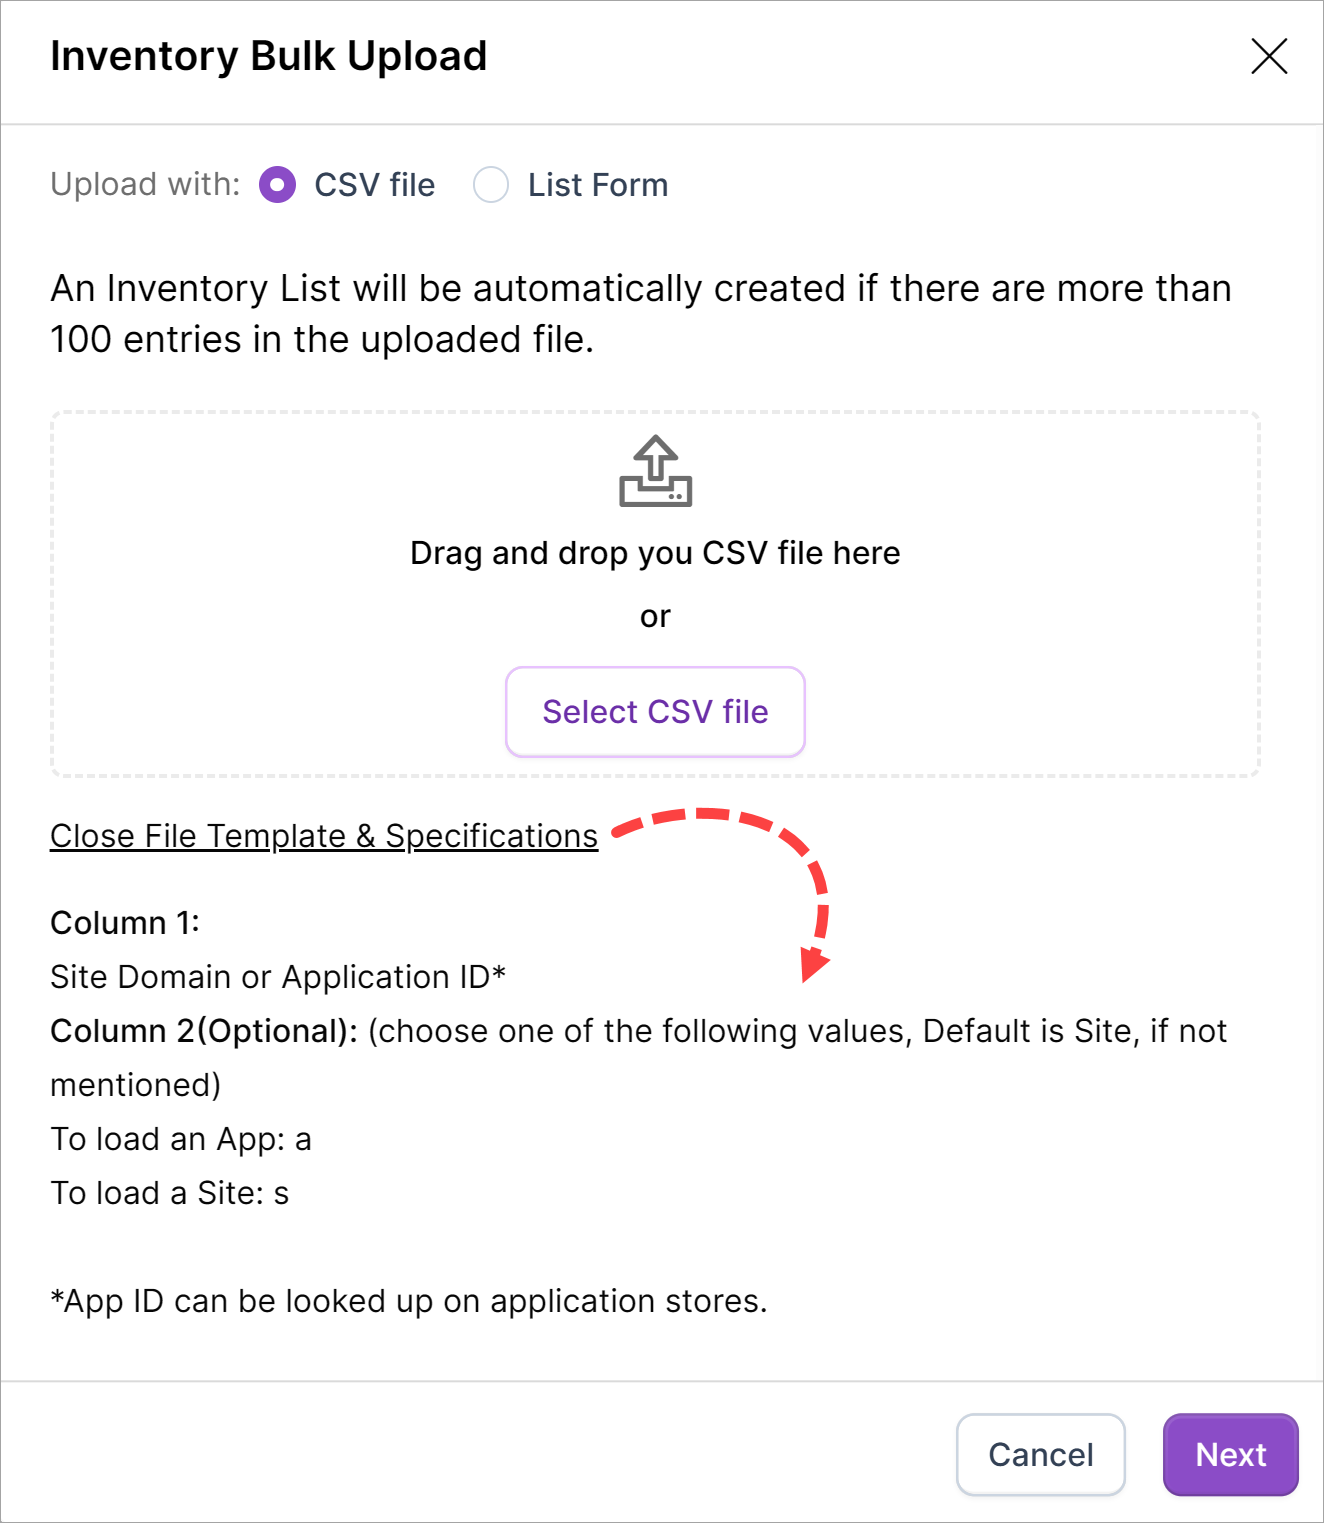Choose the List Form radio button

(x=491, y=185)
